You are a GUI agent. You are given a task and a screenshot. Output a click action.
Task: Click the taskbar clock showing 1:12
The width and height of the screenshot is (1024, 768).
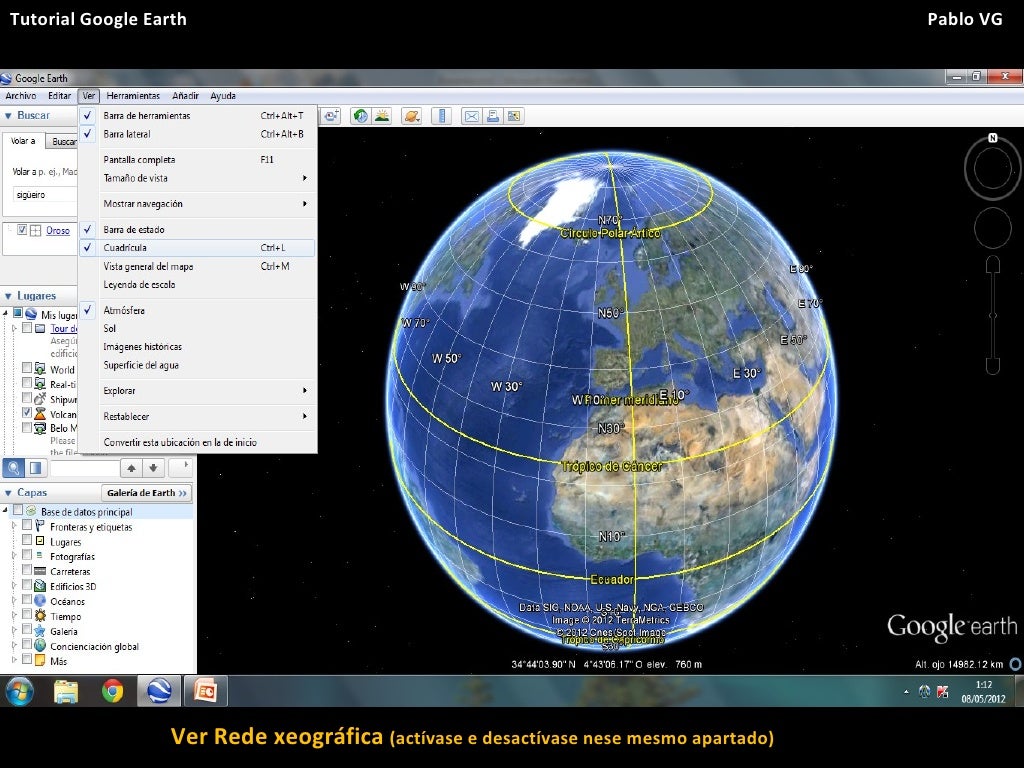coord(984,685)
